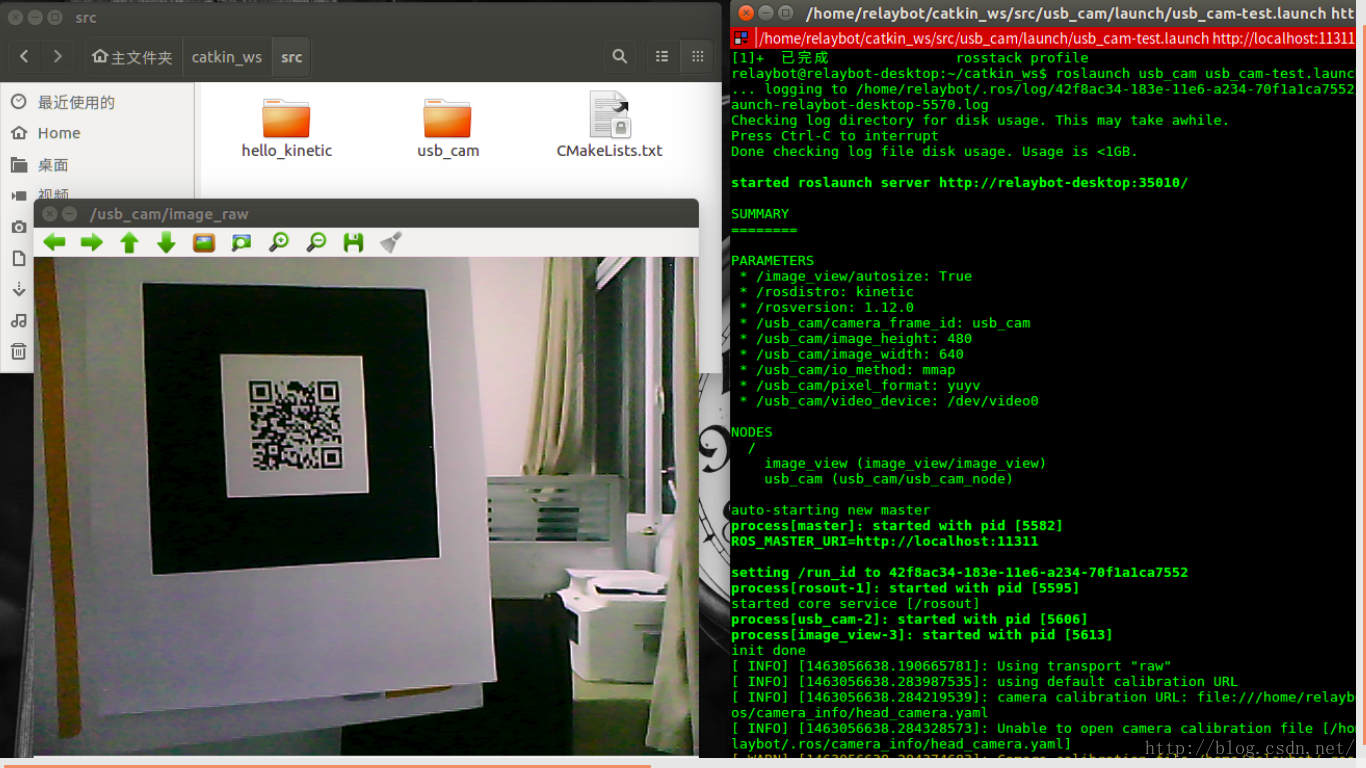Screen dimensions: 1366x768
Task: Click the camera image of the QR code
Action: (x=366, y=506)
